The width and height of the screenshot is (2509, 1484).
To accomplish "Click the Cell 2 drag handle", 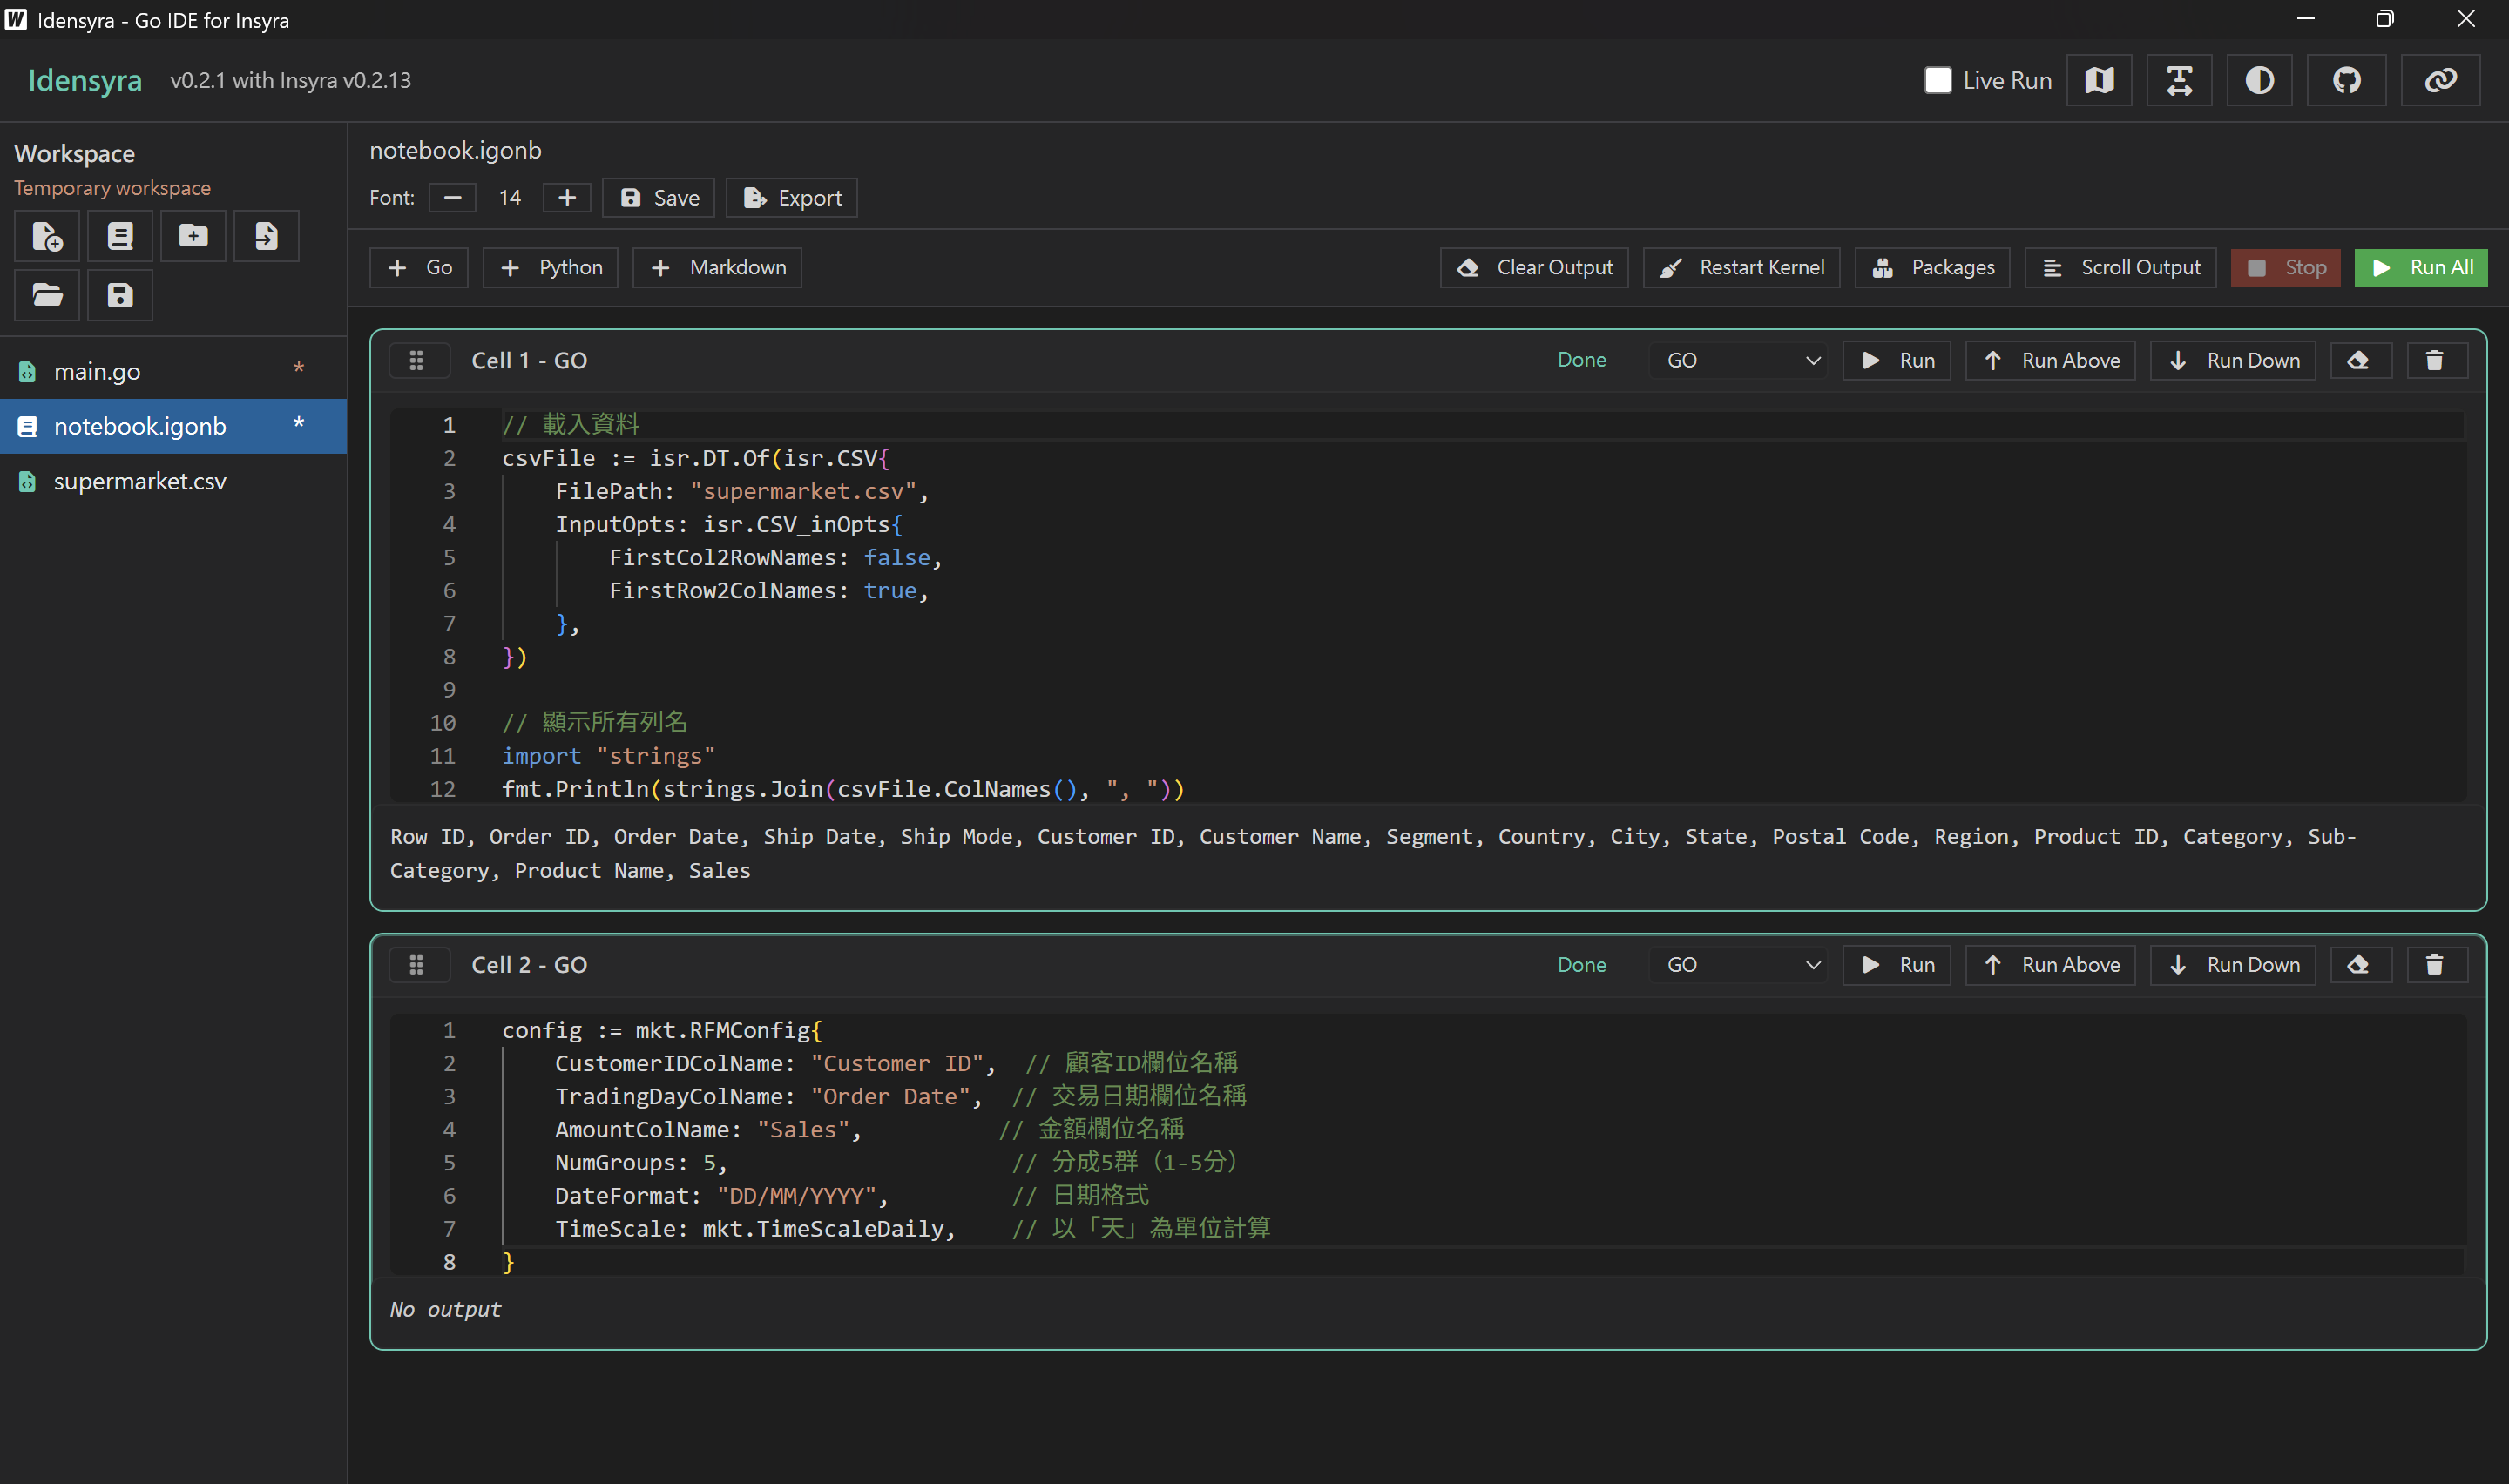I will 416,965.
